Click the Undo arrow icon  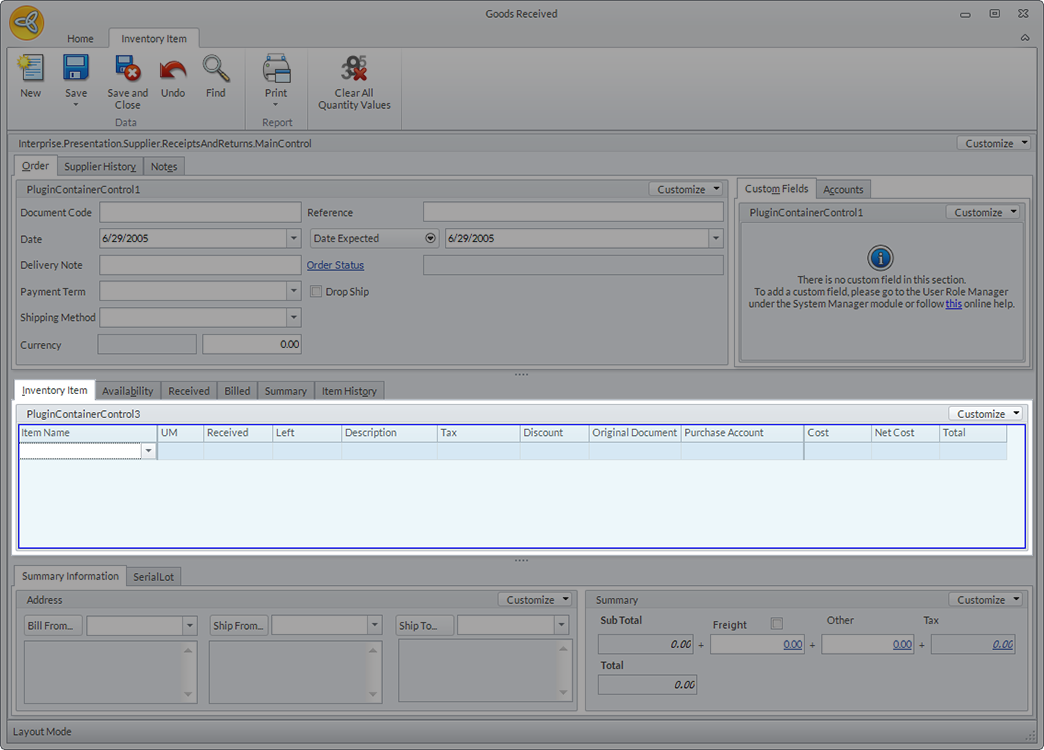click(173, 69)
